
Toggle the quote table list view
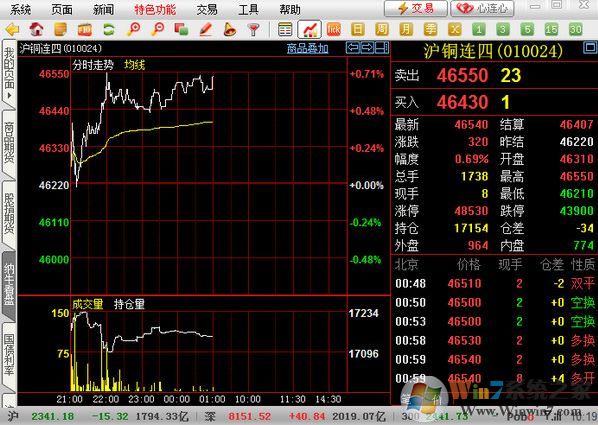[x=285, y=29]
